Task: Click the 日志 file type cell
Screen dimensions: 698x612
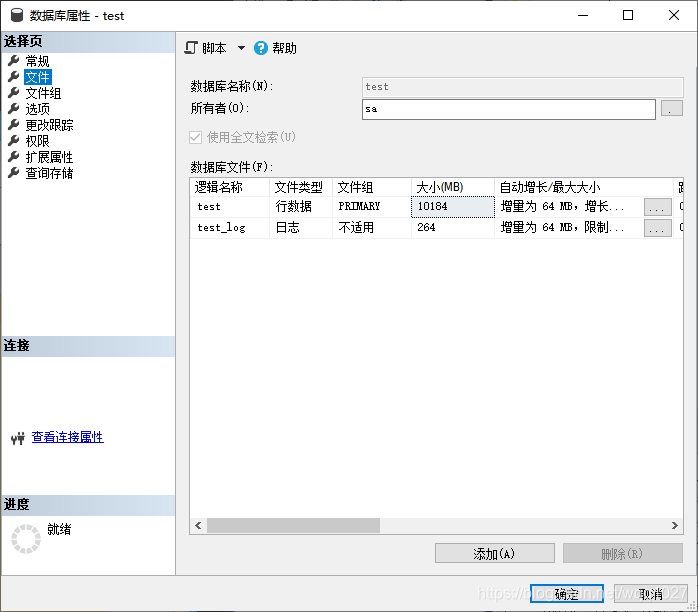Action: (x=301, y=227)
